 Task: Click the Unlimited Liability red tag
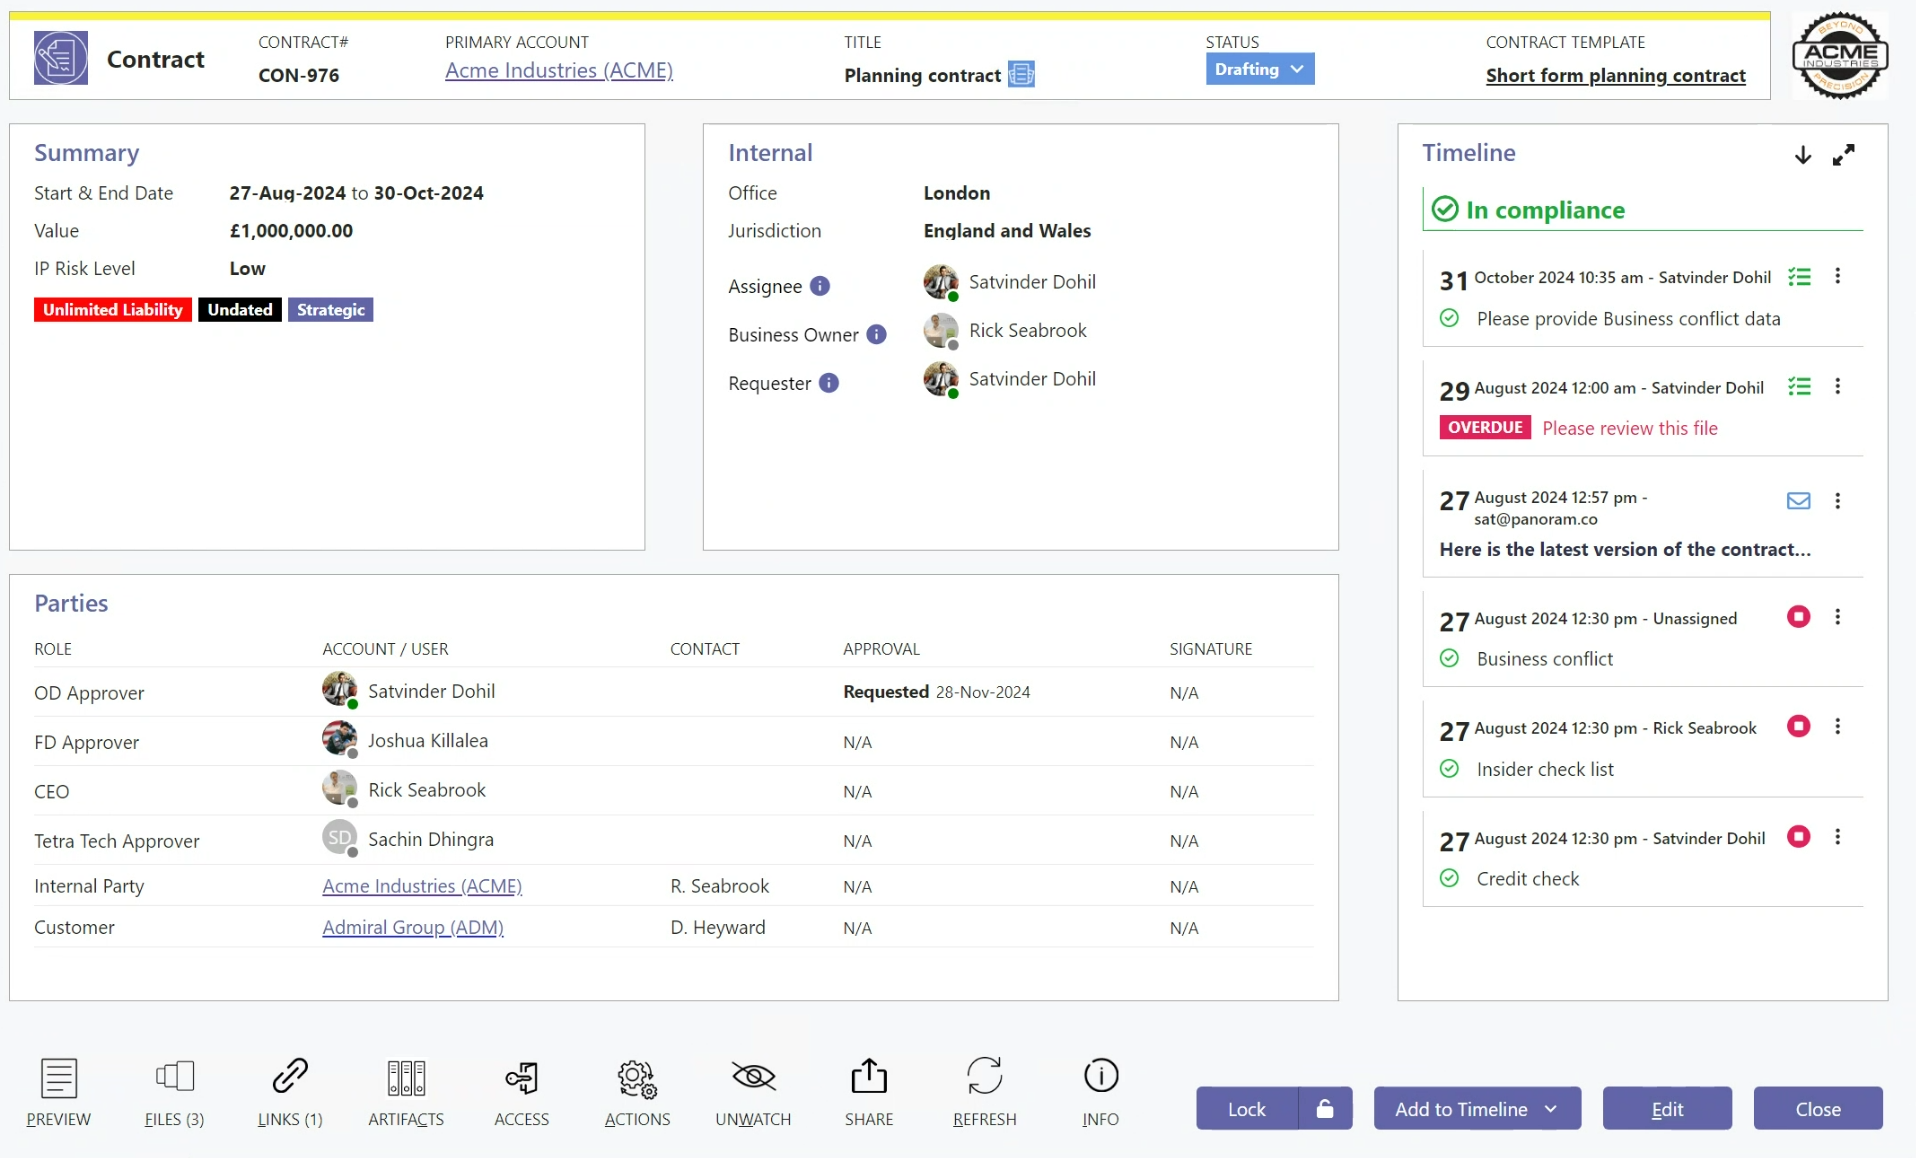[113, 310]
